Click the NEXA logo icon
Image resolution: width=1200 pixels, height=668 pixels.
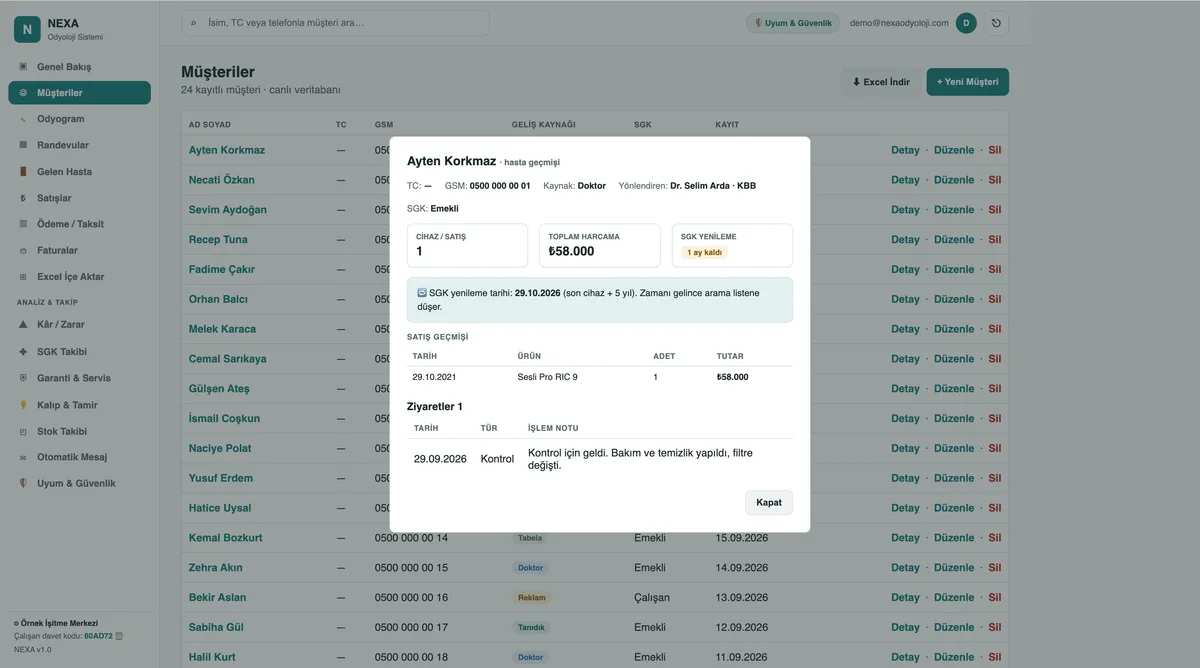[x=27, y=30]
